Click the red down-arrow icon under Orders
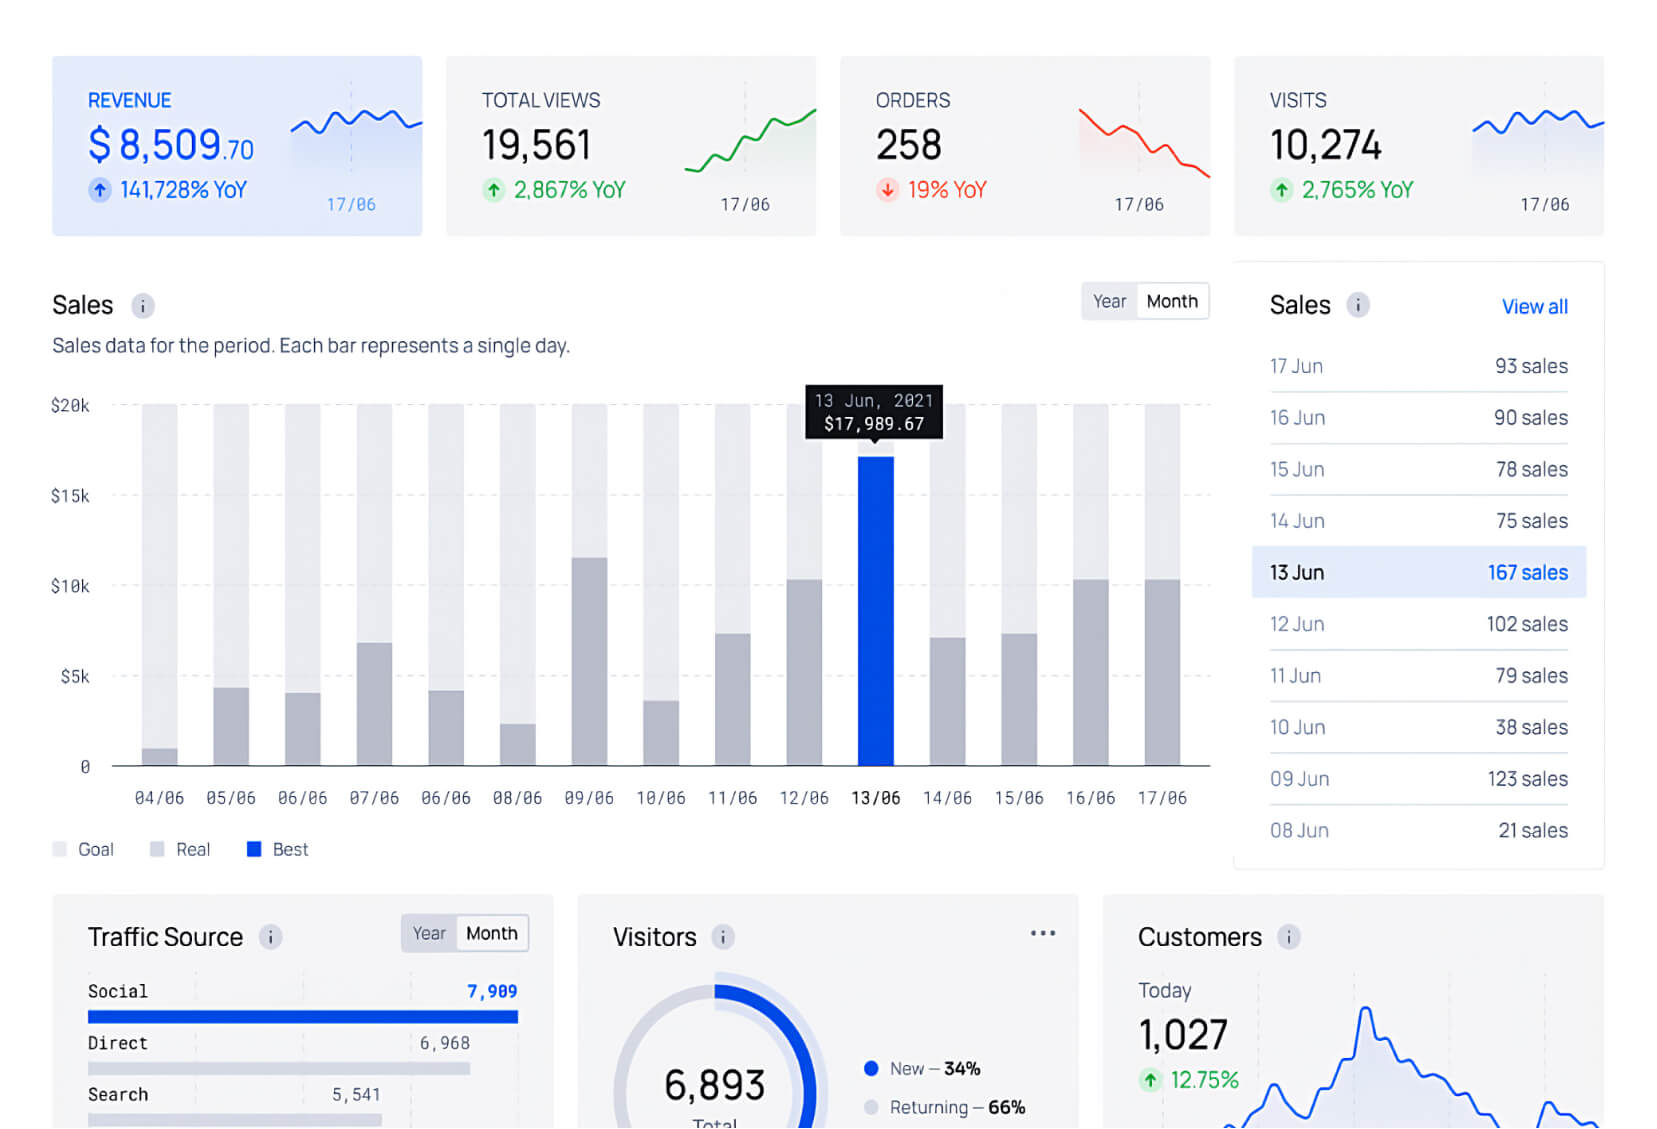 coord(887,190)
